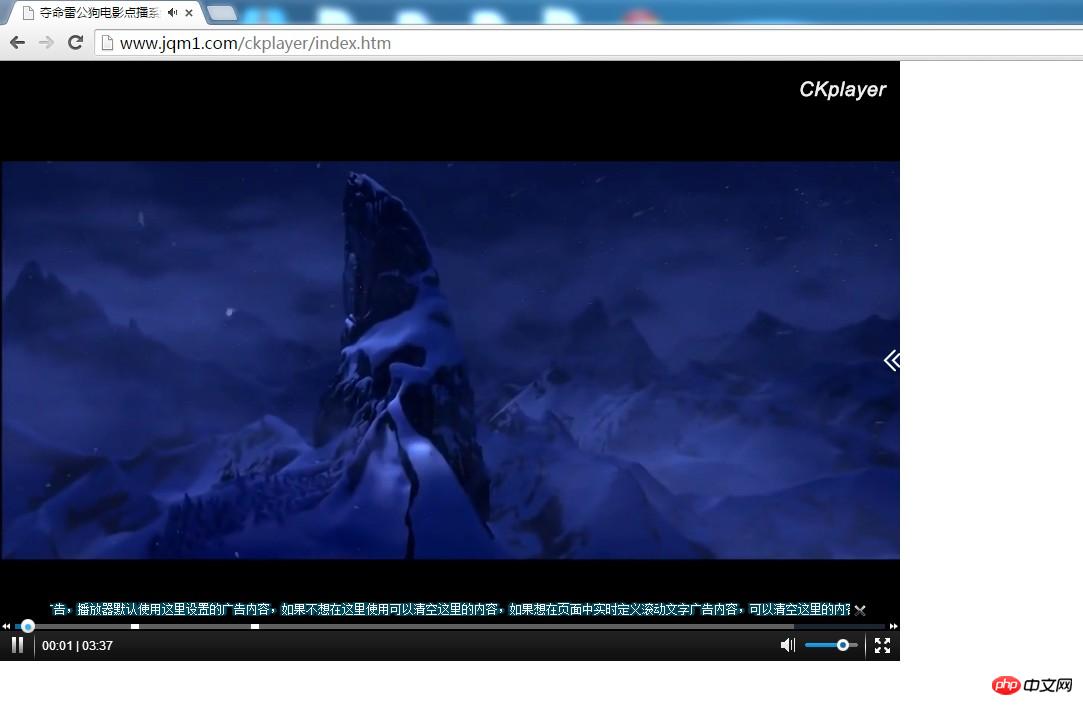
Task: Click the progress bar playhead knob
Action: [x=28, y=626]
